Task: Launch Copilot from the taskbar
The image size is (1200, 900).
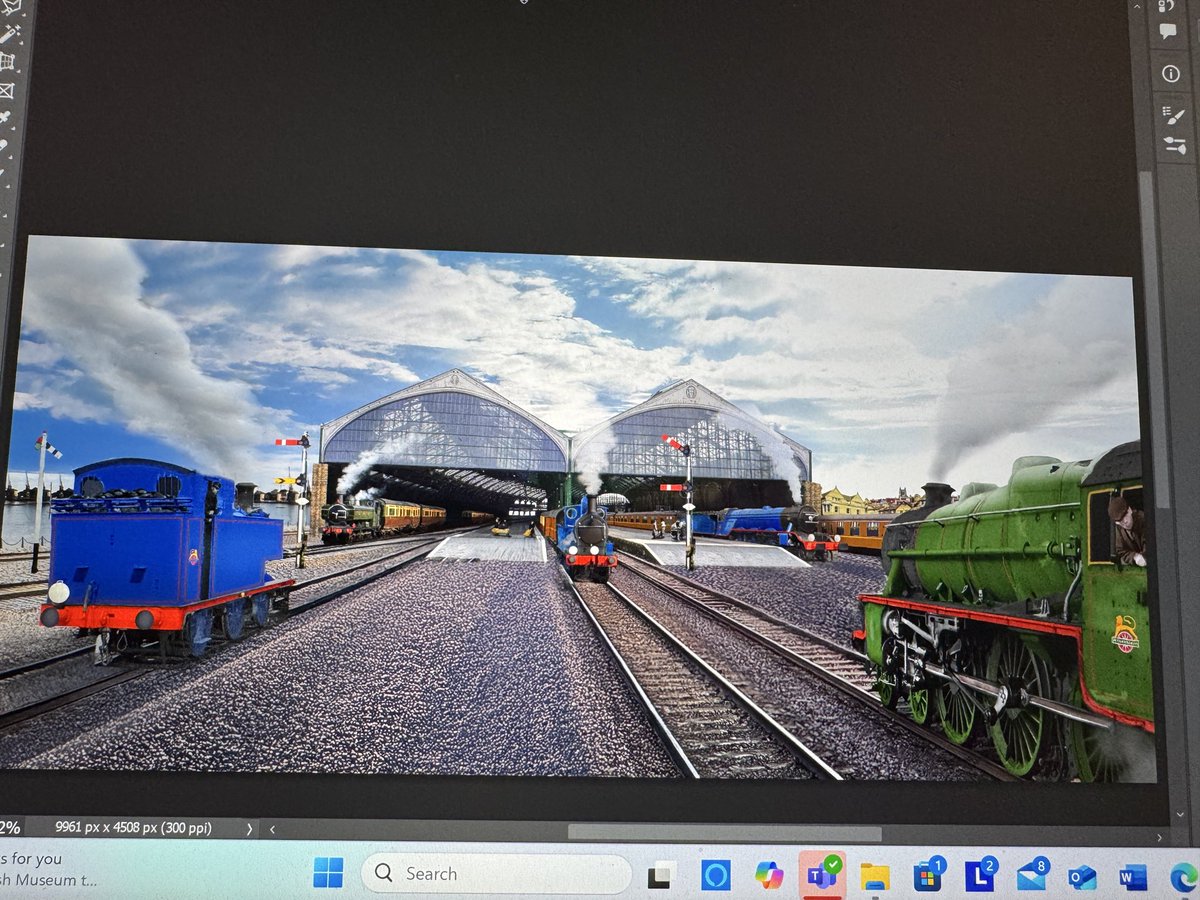Action: pyautogui.click(x=769, y=876)
